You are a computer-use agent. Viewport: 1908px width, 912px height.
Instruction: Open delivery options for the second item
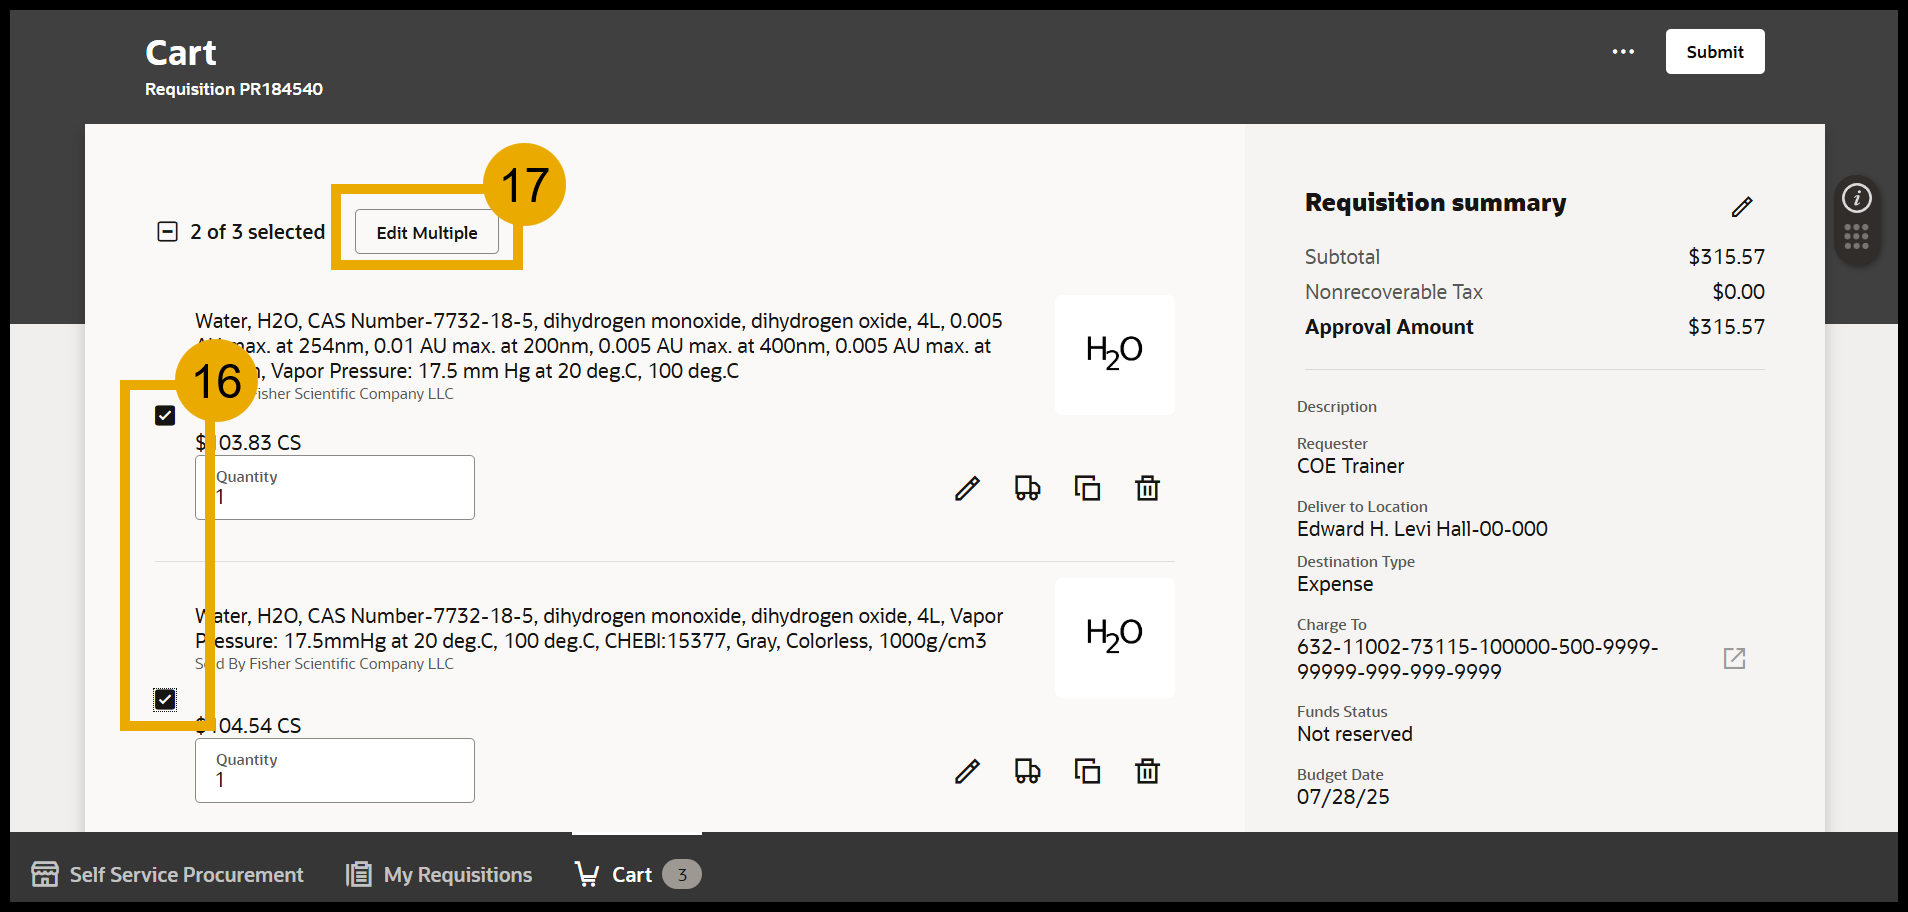(1027, 771)
